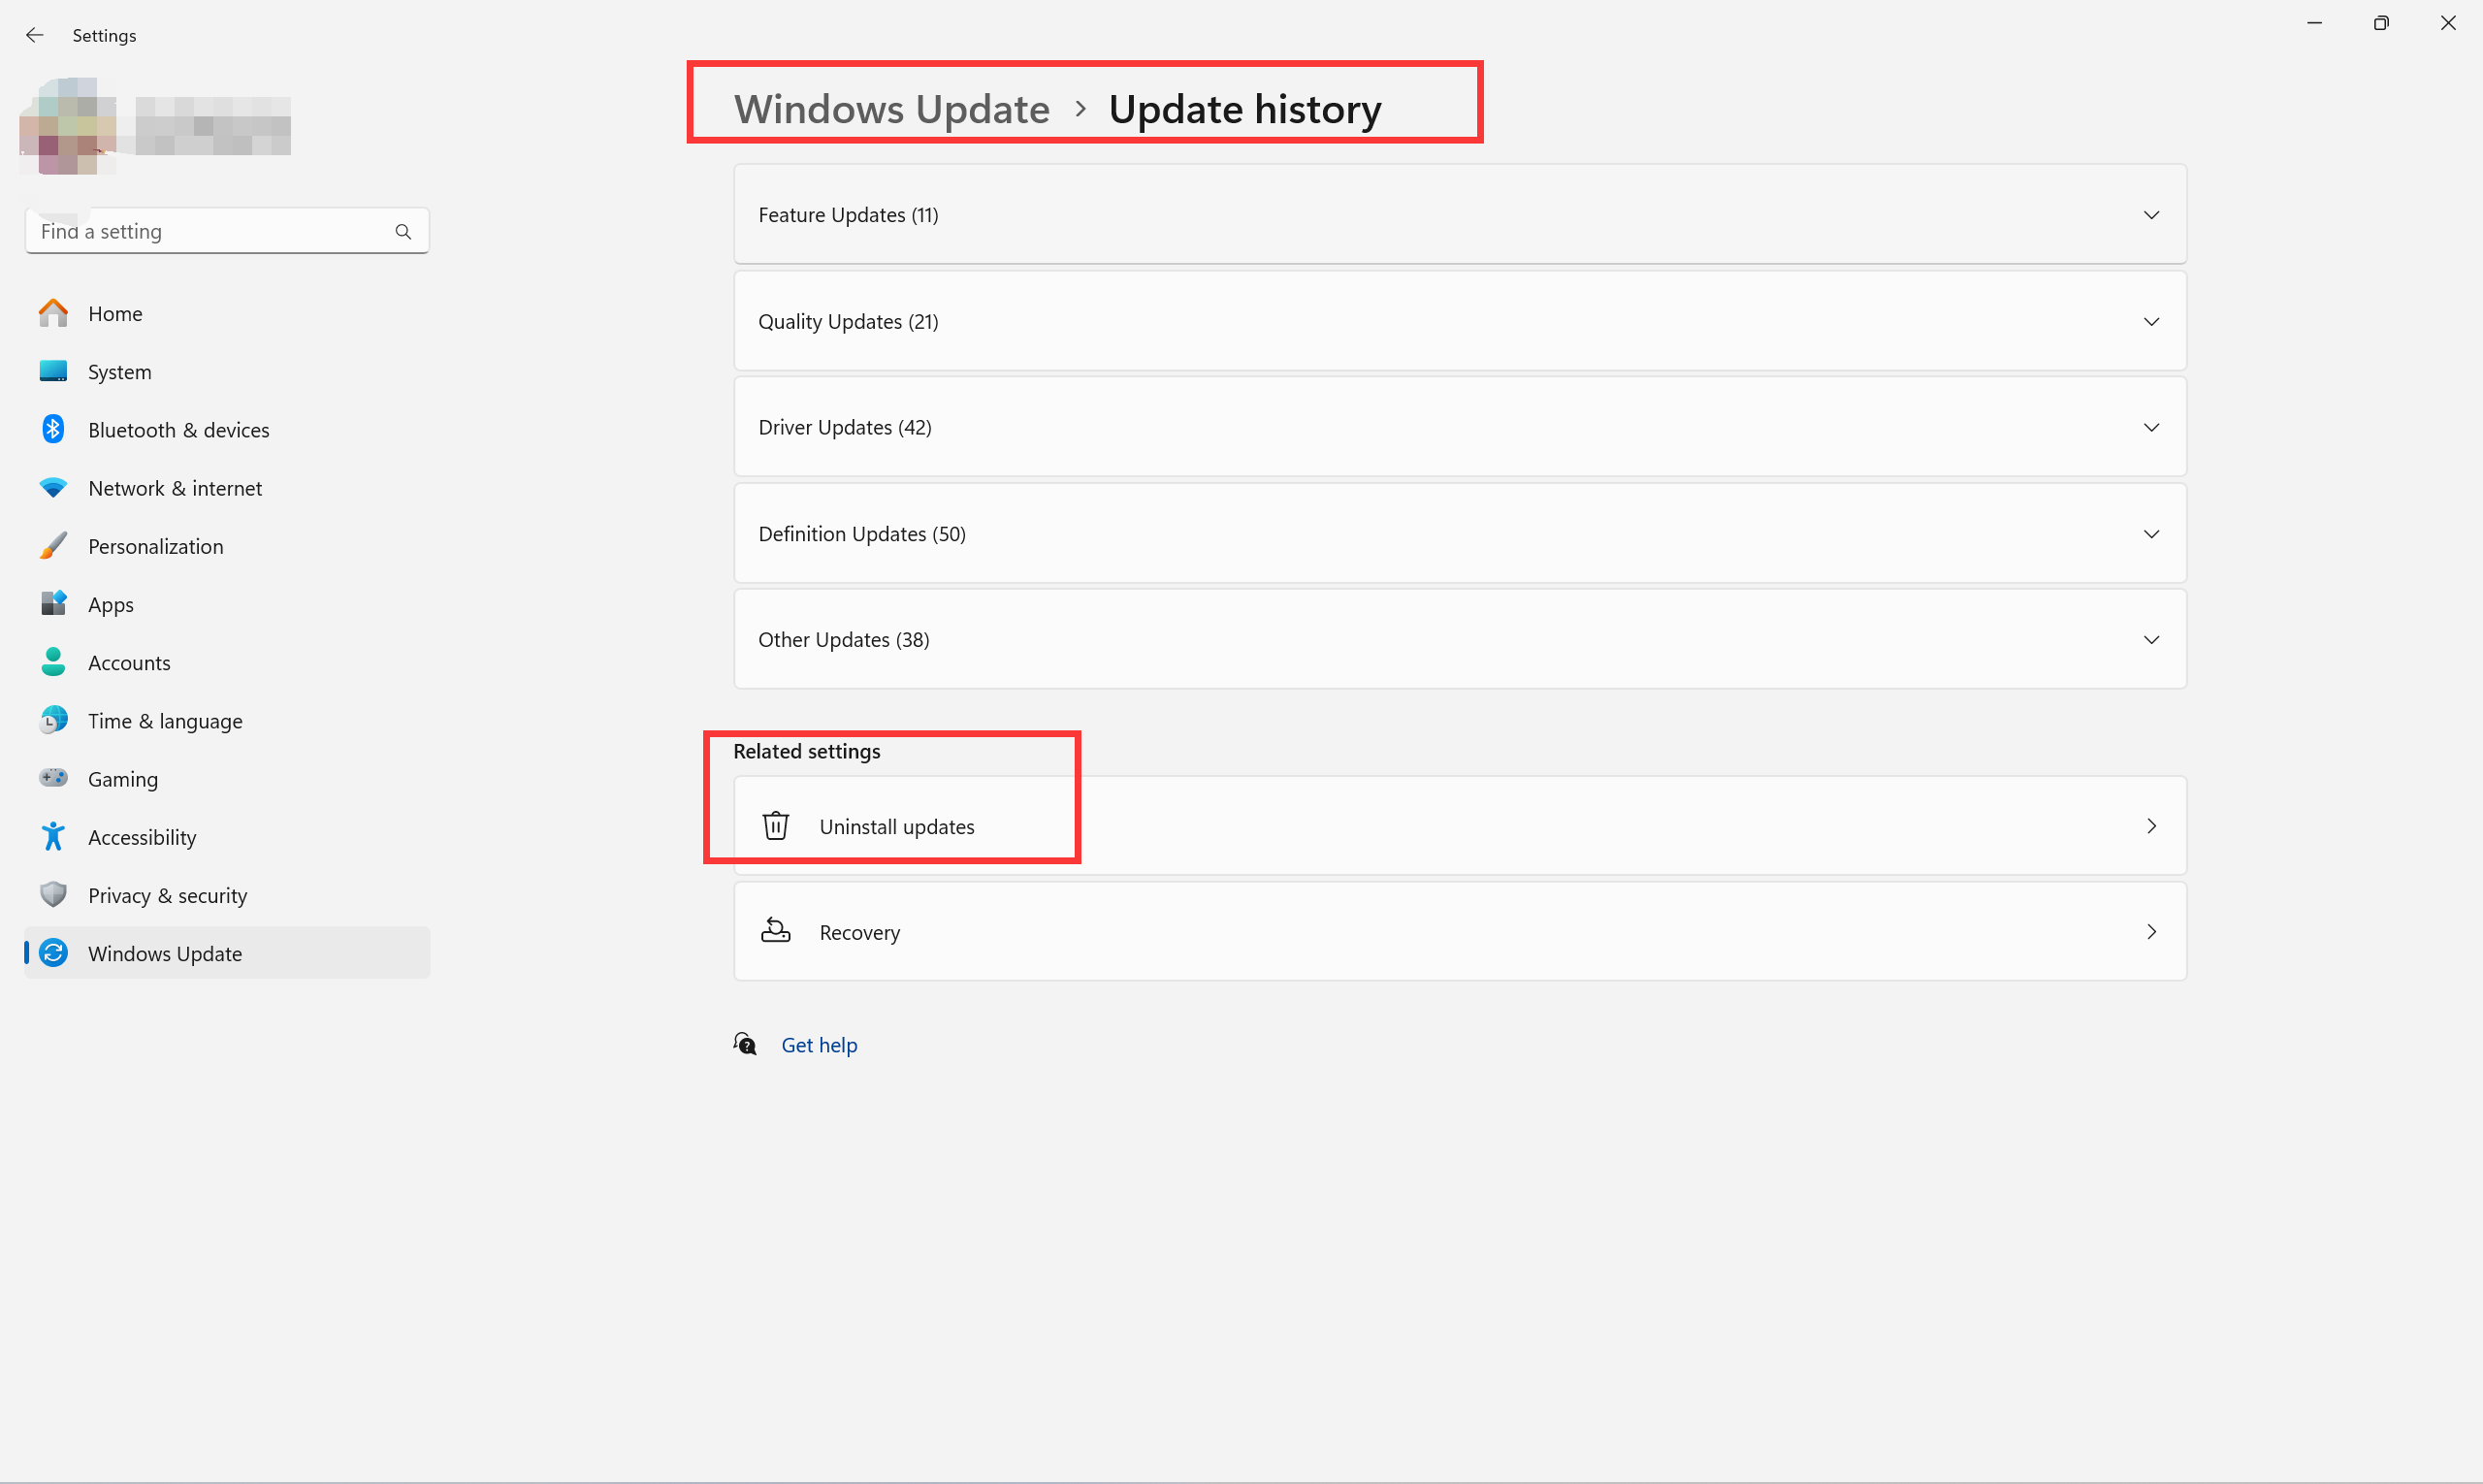Click the System monitor icon
2483x1484 pixels.
(53, 371)
